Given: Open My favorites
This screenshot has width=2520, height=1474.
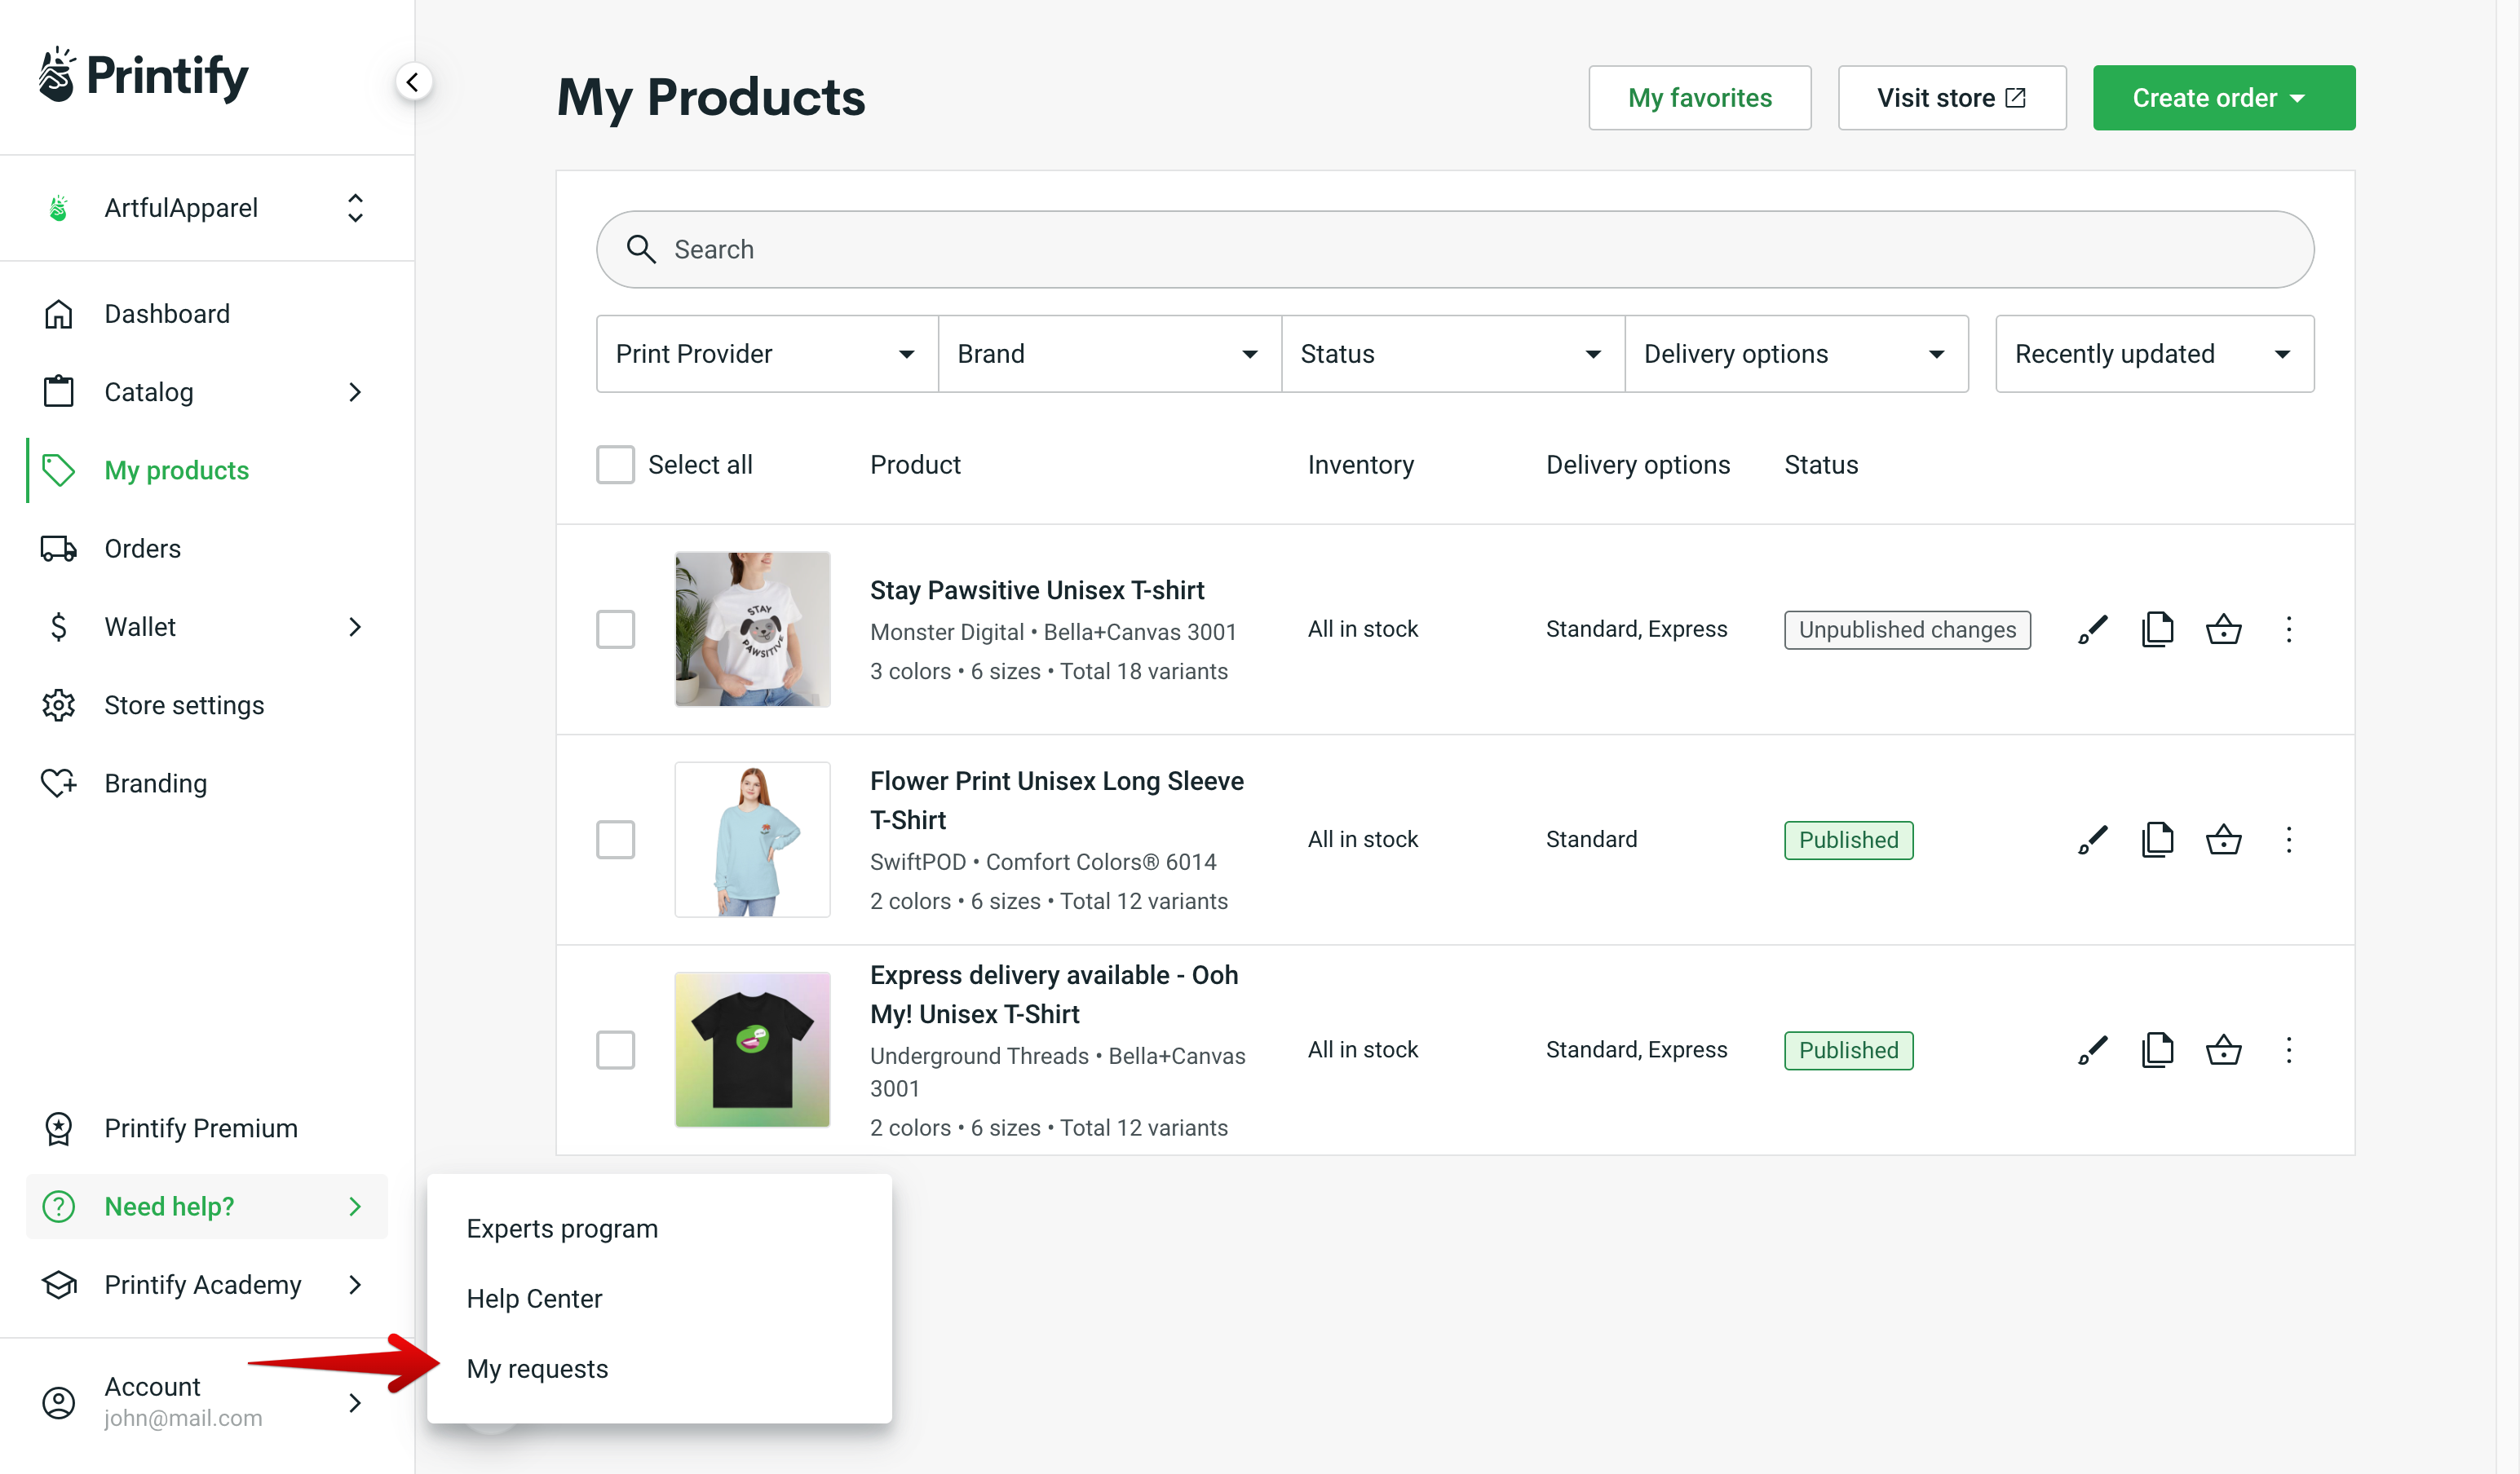Looking at the screenshot, I should click(1699, 97).
